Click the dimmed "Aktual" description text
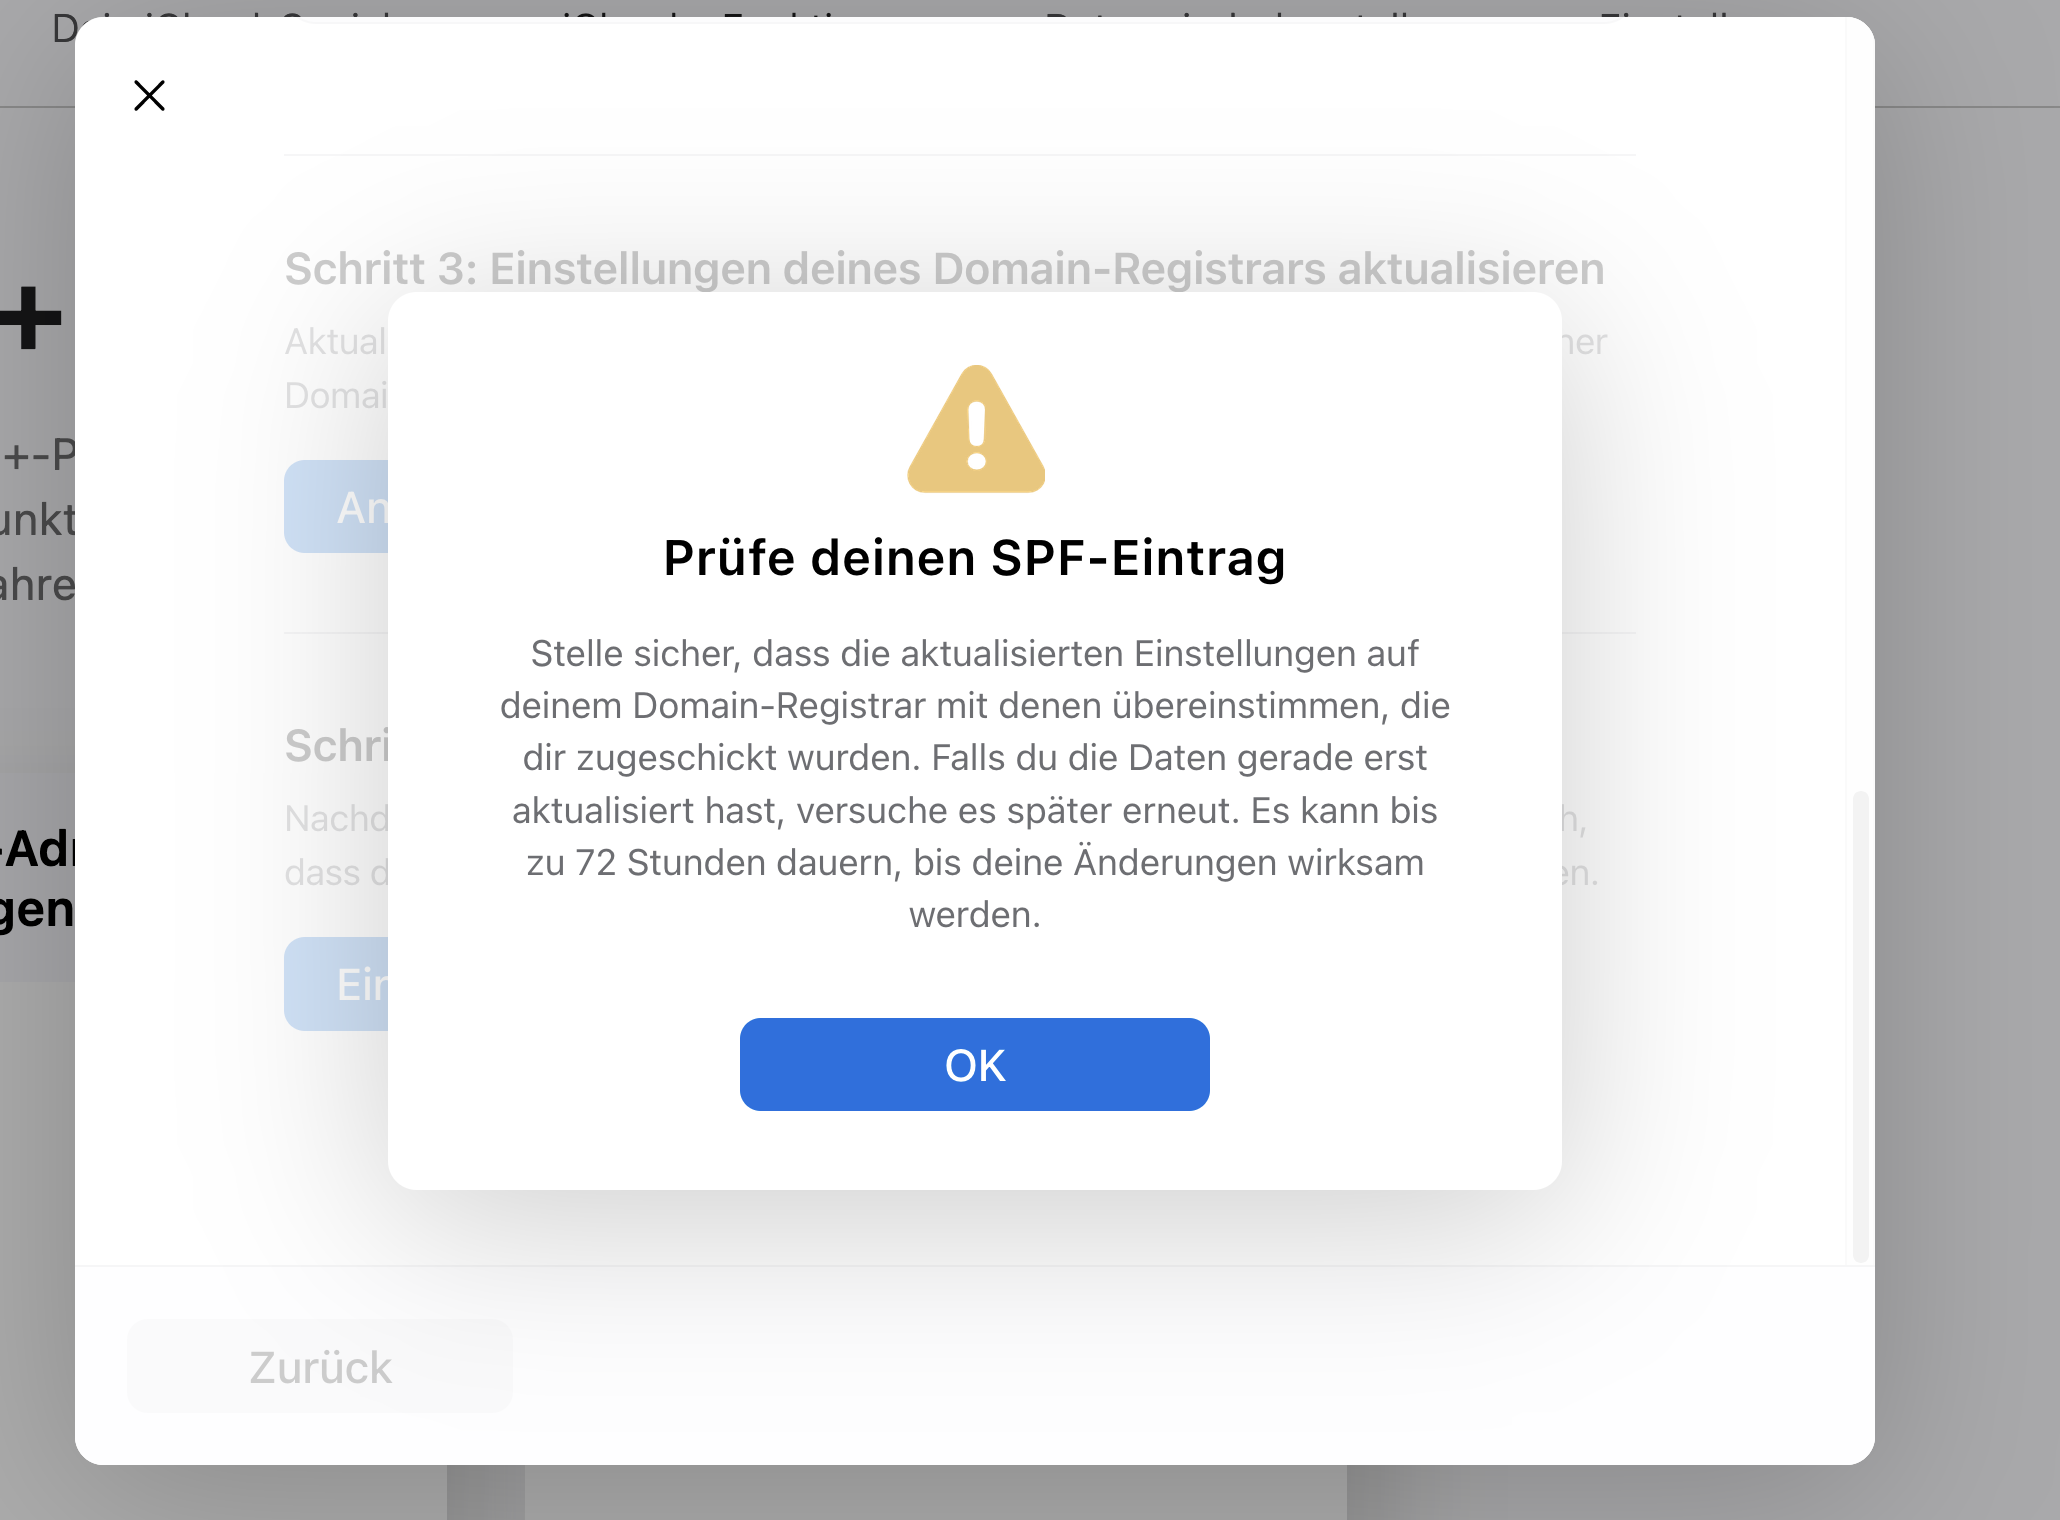Screen dimensions: 2060x1520 pos(335,342)
